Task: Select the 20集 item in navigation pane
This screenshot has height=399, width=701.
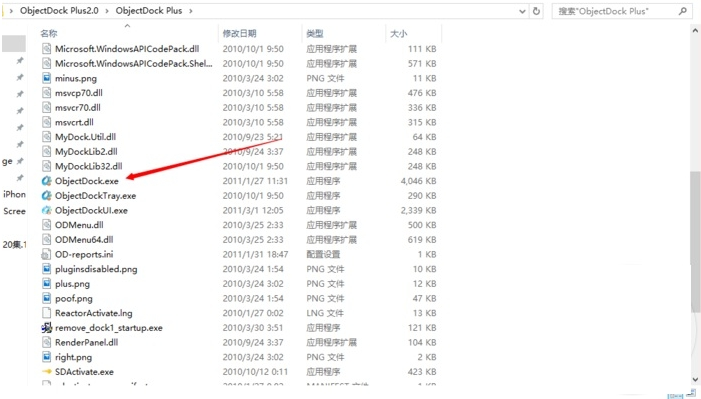Action: (x=14, y=245)
